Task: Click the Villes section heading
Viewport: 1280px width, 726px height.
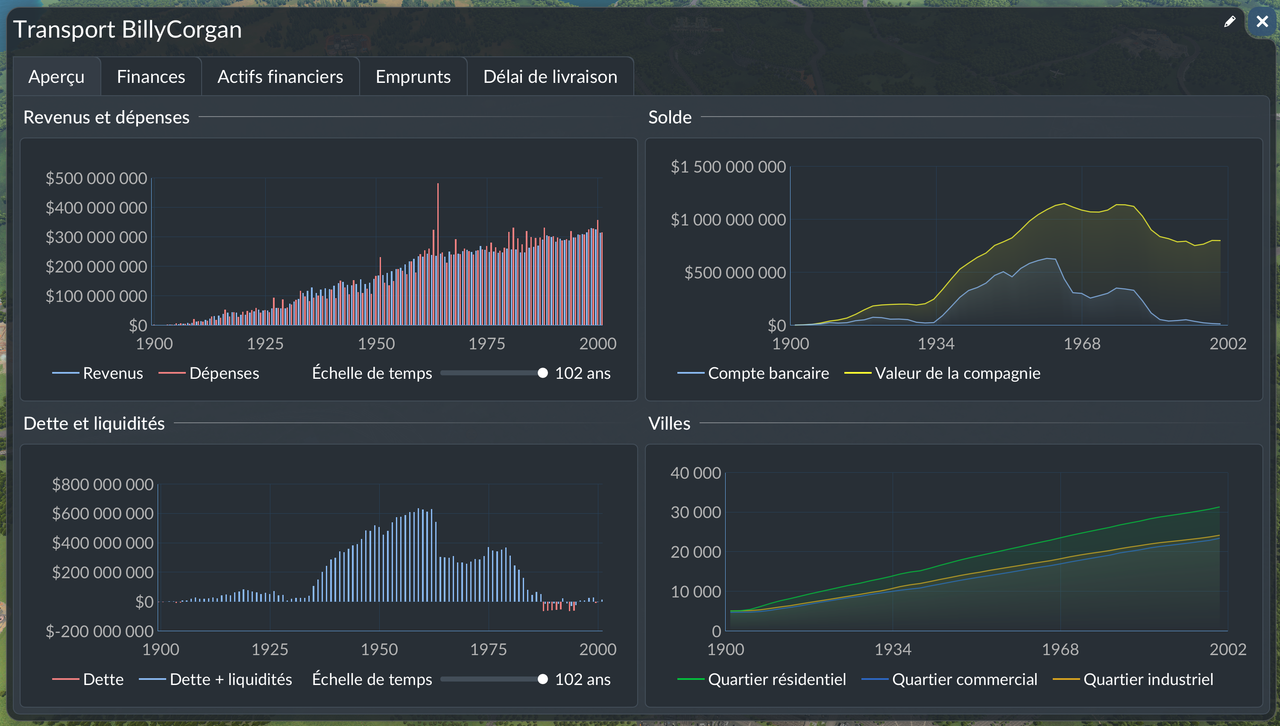Action: pyautogui.click(x=669, y=423)
